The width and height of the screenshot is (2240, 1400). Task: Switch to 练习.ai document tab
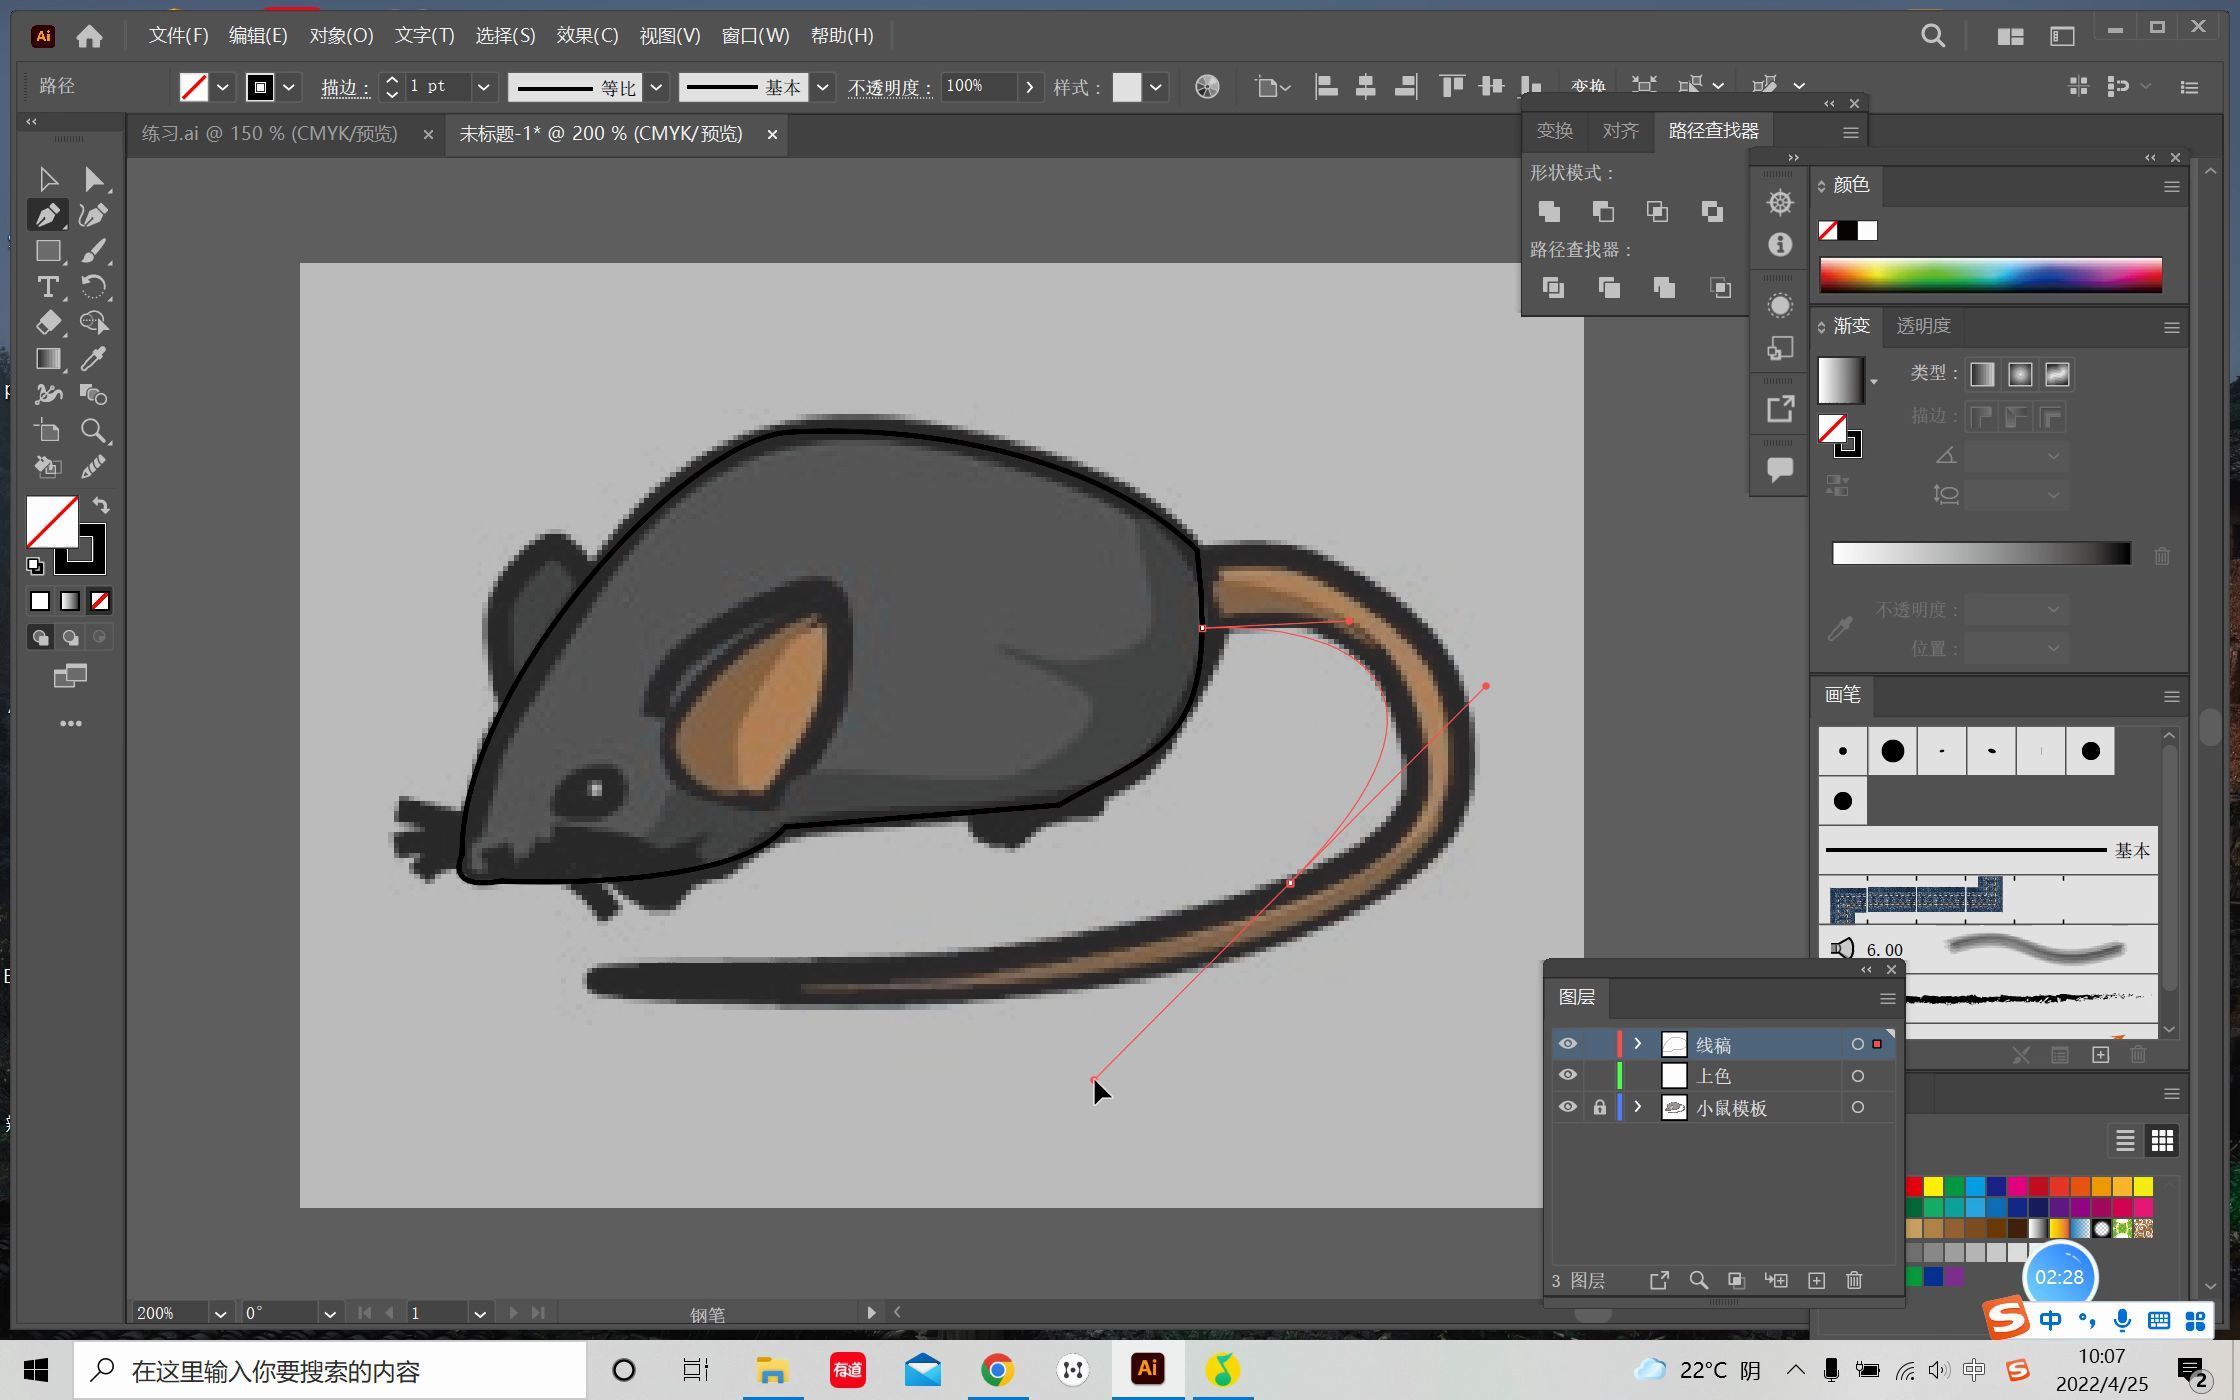pos(270,134)
